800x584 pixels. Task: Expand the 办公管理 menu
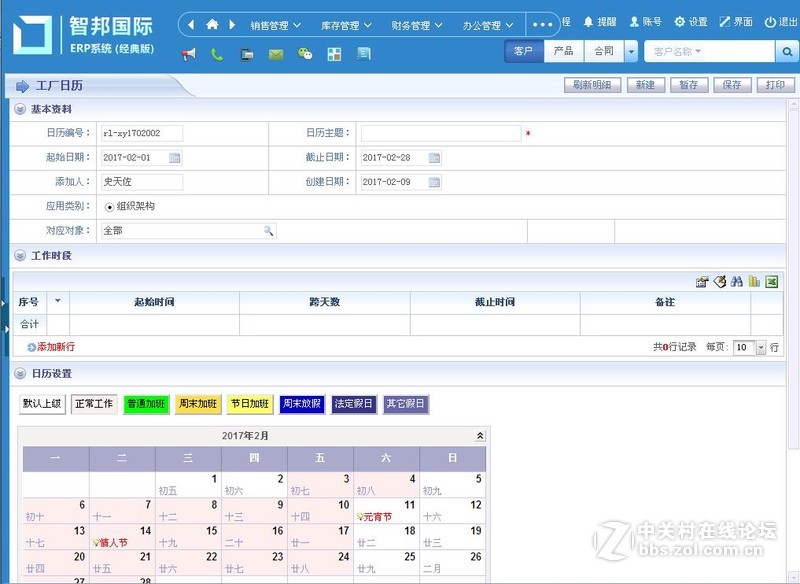488,25
